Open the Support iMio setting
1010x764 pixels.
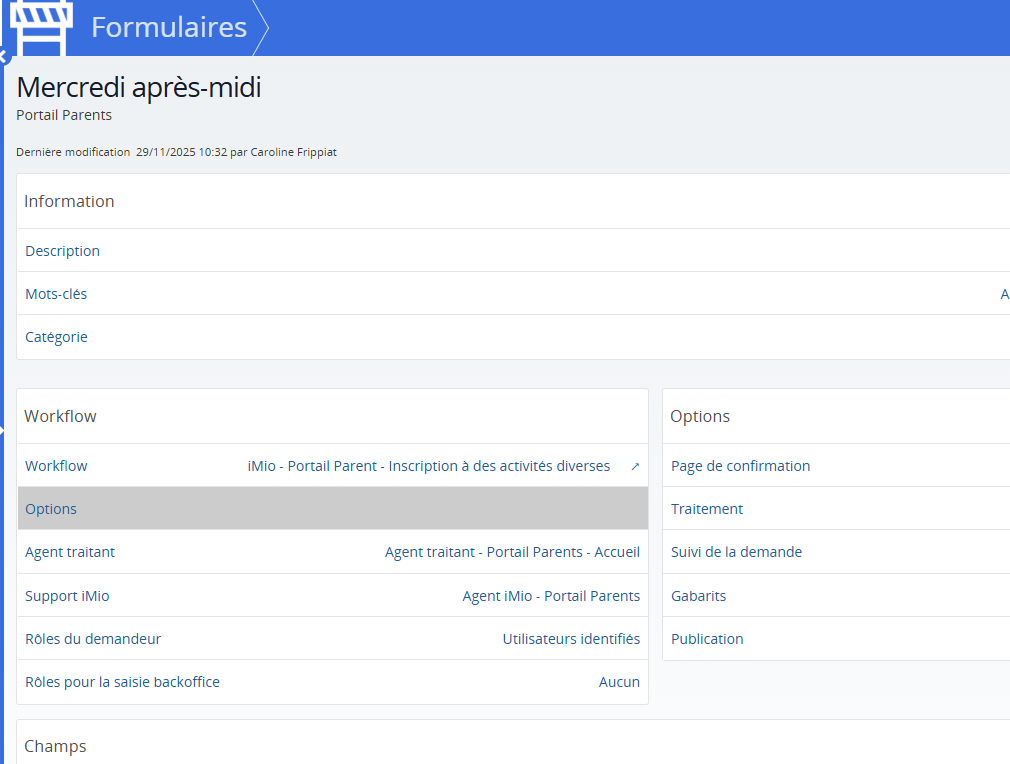pos(67,595)
